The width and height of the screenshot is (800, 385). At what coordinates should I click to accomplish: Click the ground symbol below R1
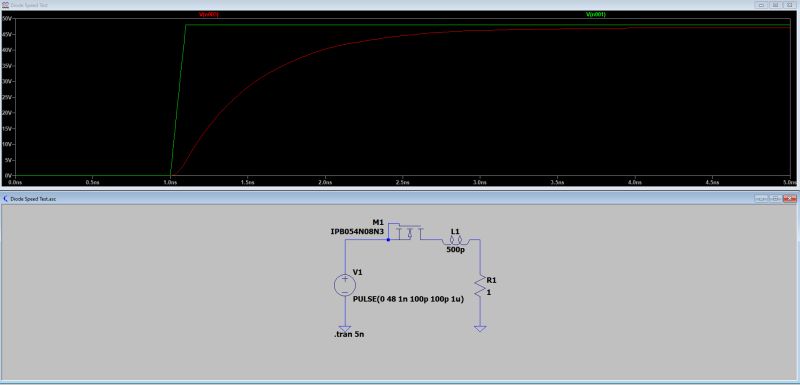480,329
